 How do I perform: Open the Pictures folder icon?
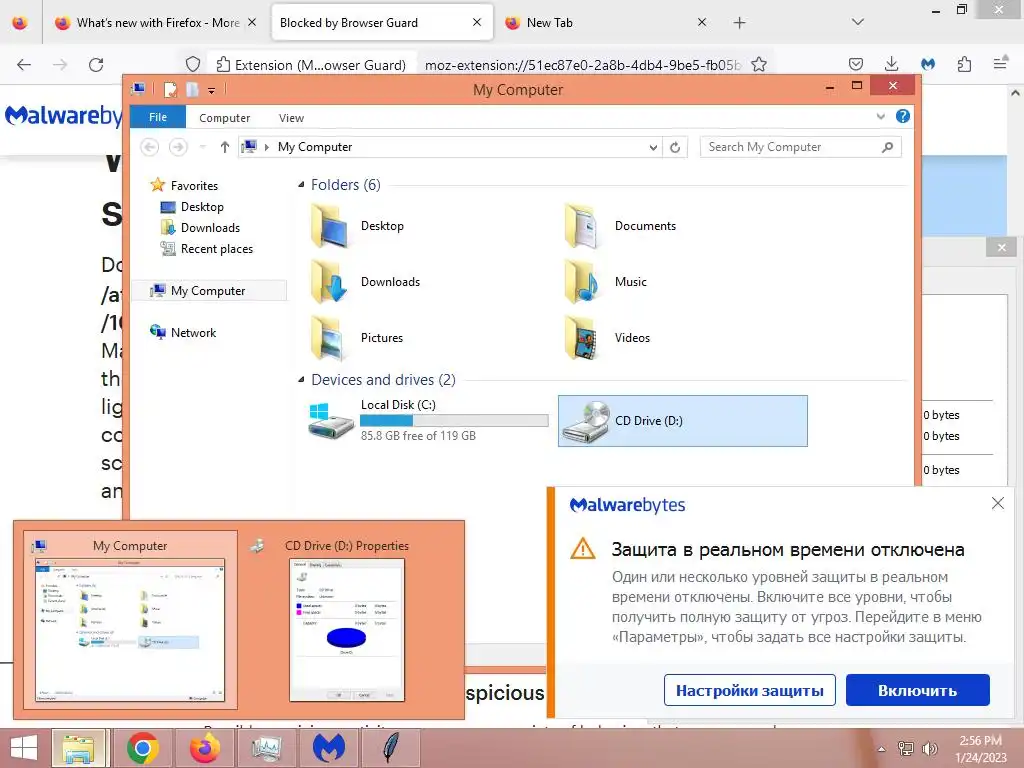click(328, 338)
